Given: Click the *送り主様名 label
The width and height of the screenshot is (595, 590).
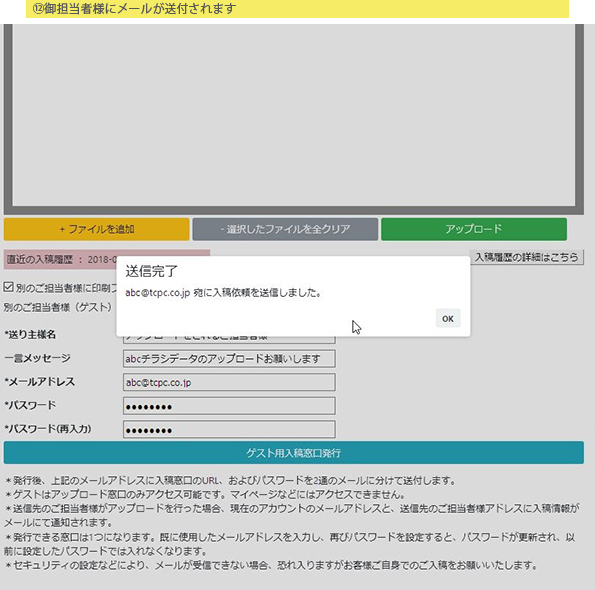Looking at the screenshot, I should click(x=30, y=334).
